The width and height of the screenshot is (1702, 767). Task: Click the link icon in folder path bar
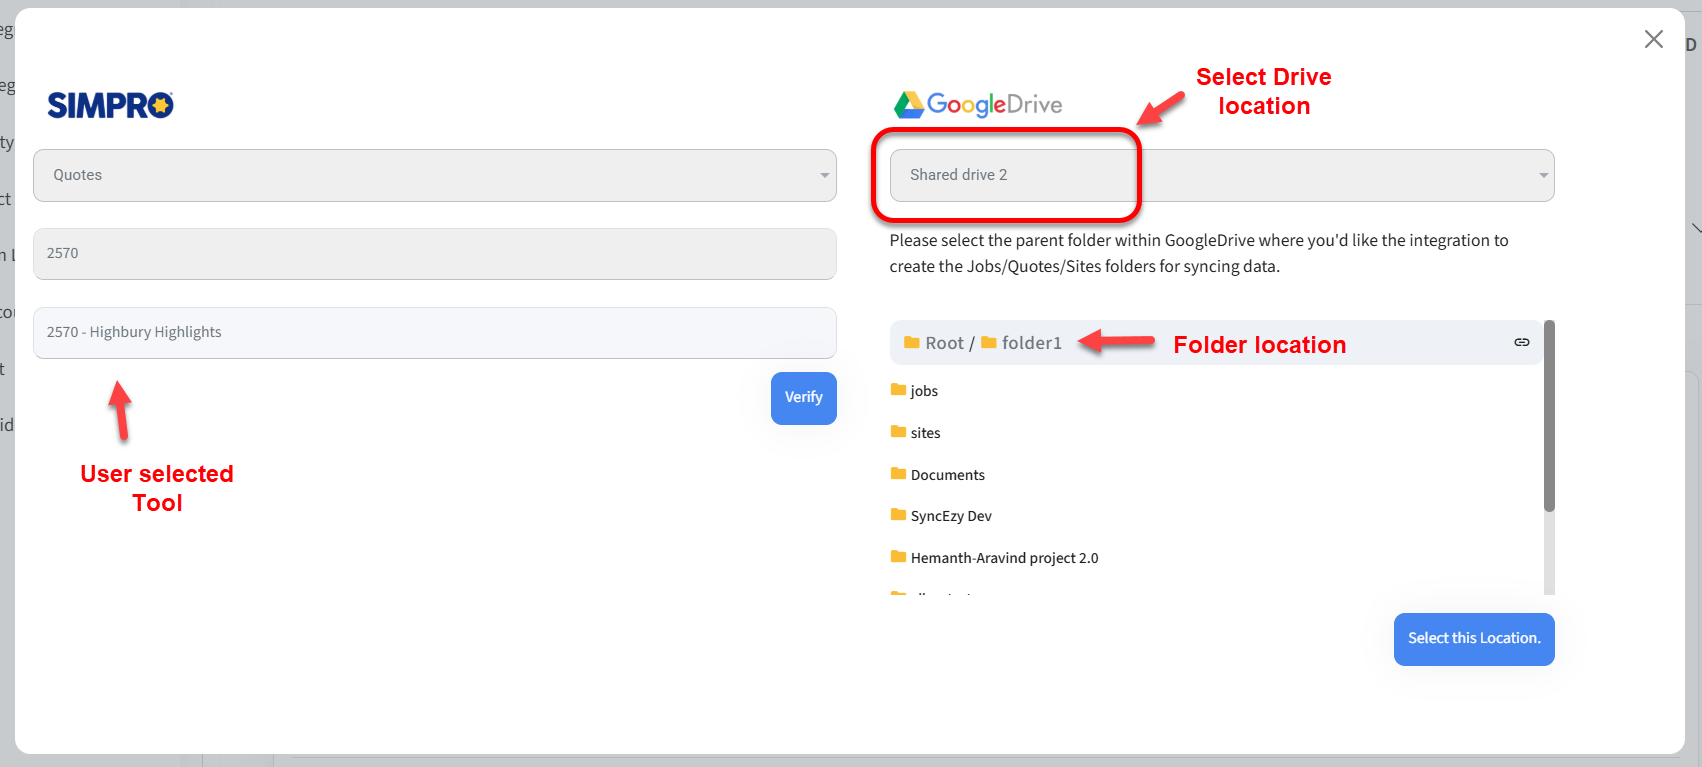tap(1521, 342)
